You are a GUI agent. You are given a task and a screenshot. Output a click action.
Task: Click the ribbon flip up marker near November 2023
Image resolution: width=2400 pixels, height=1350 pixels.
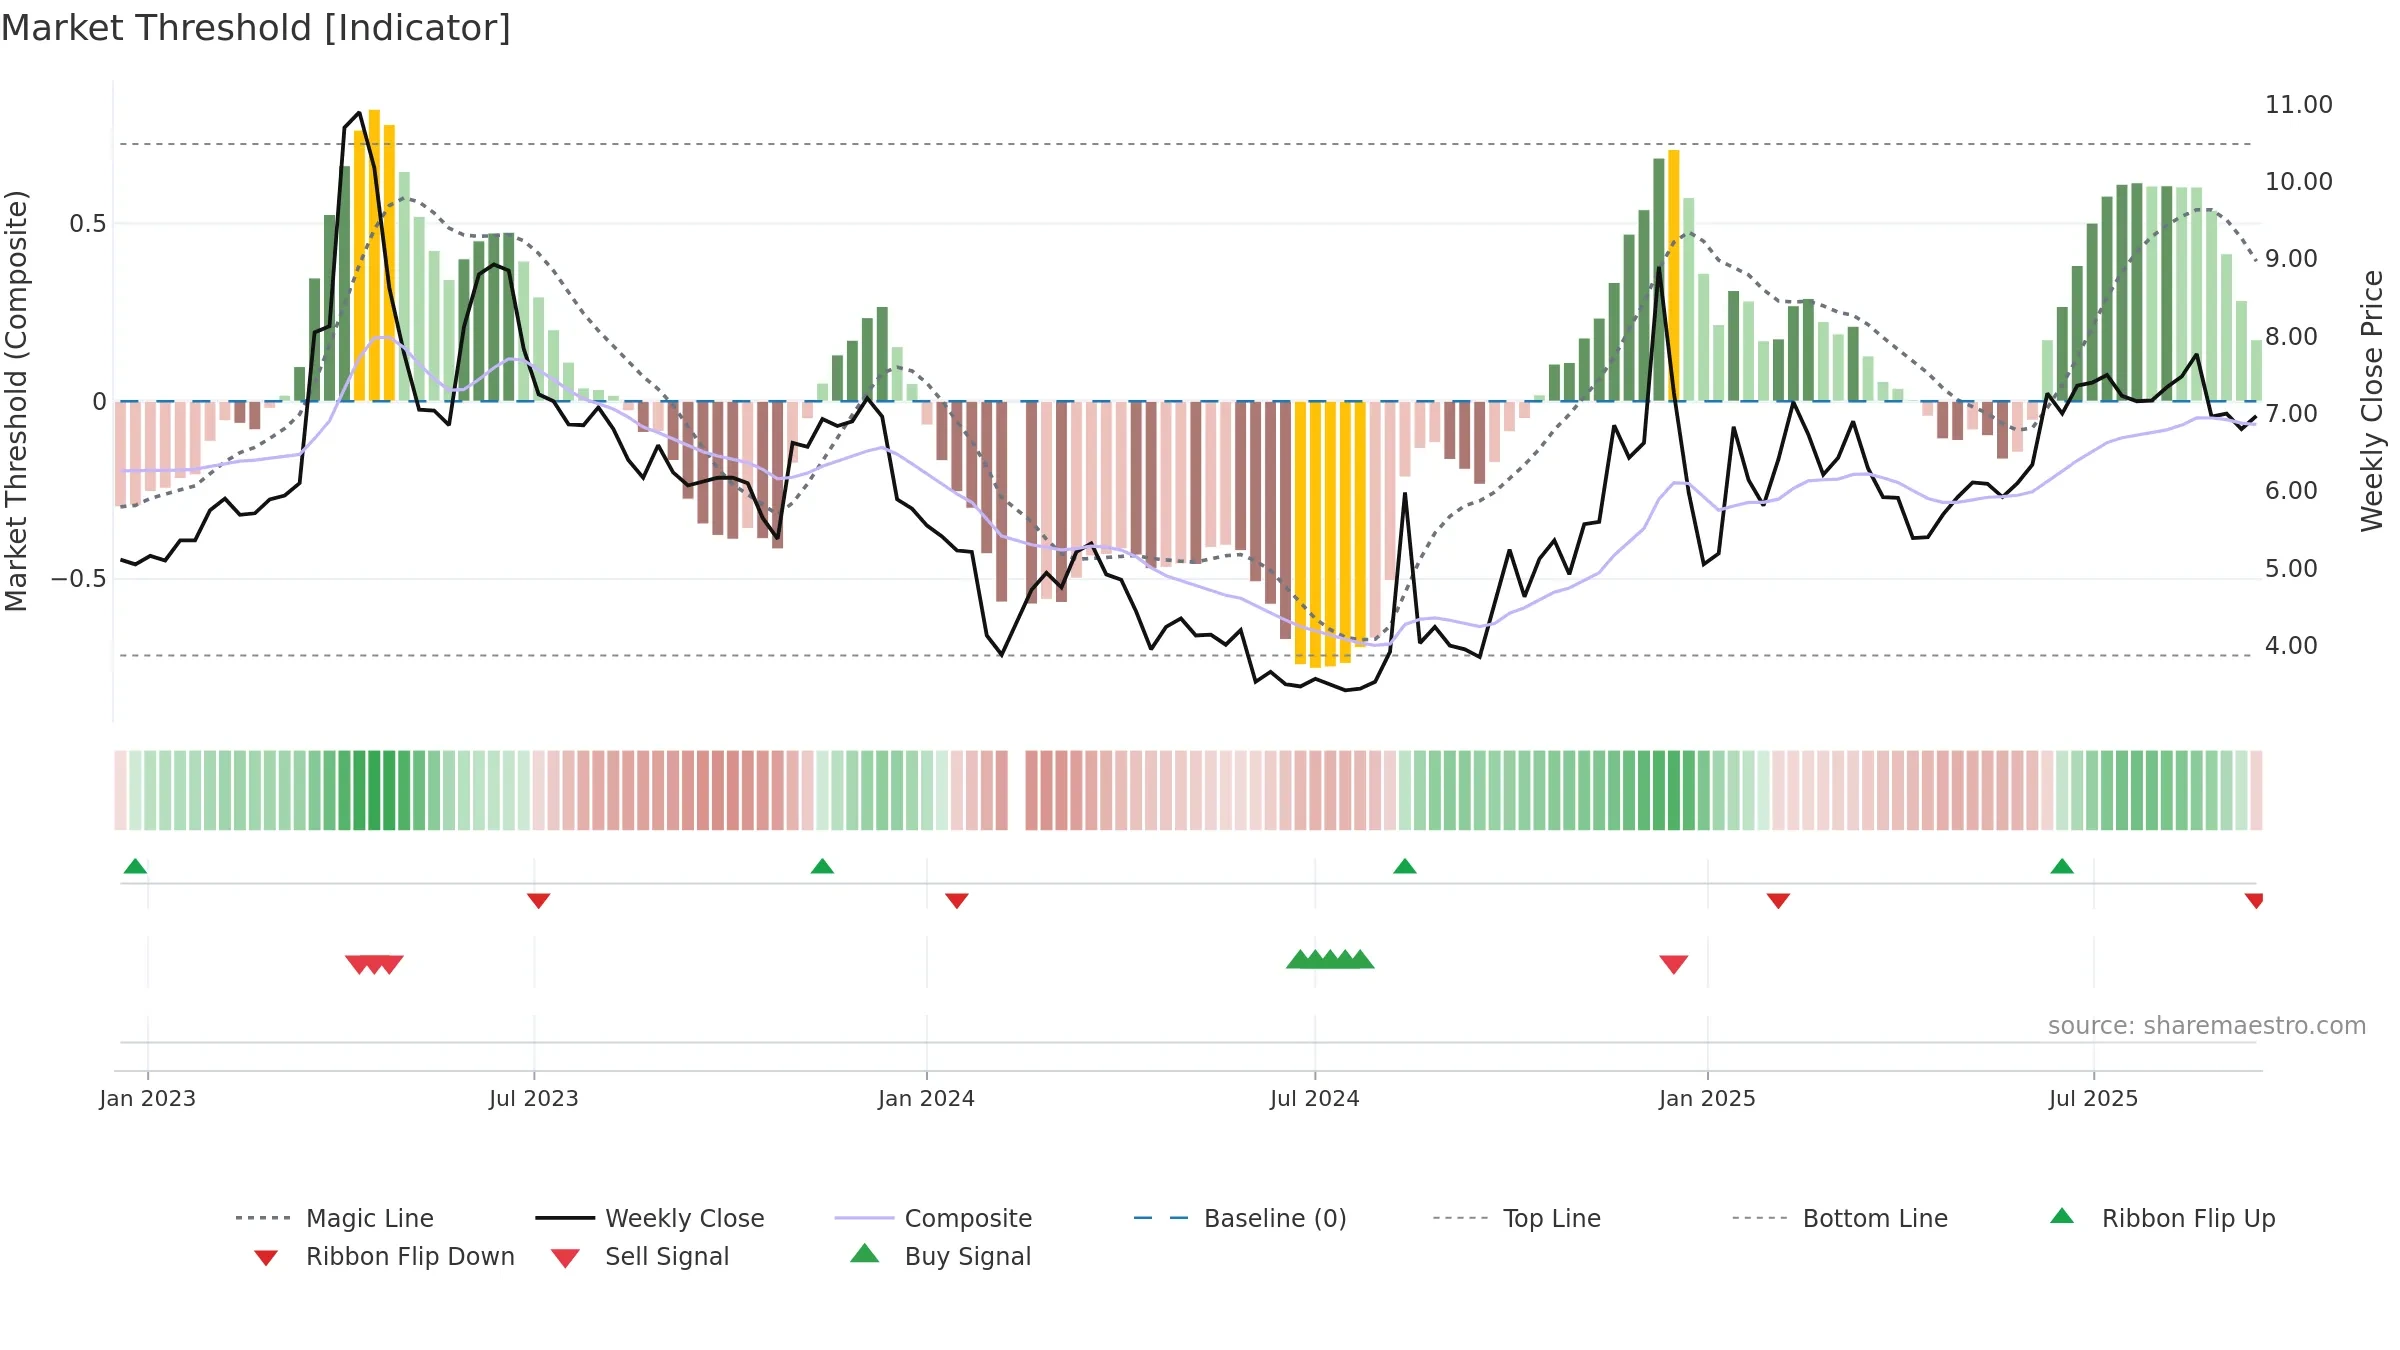point(822,866)
